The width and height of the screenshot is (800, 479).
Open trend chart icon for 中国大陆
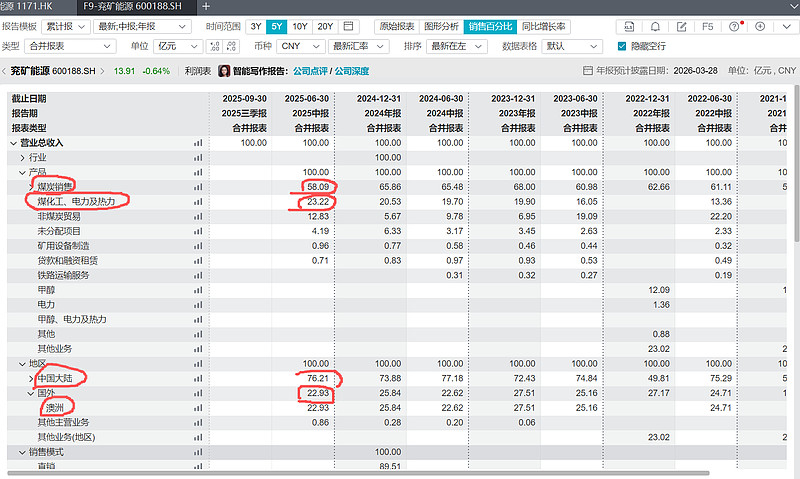[197, 379]
